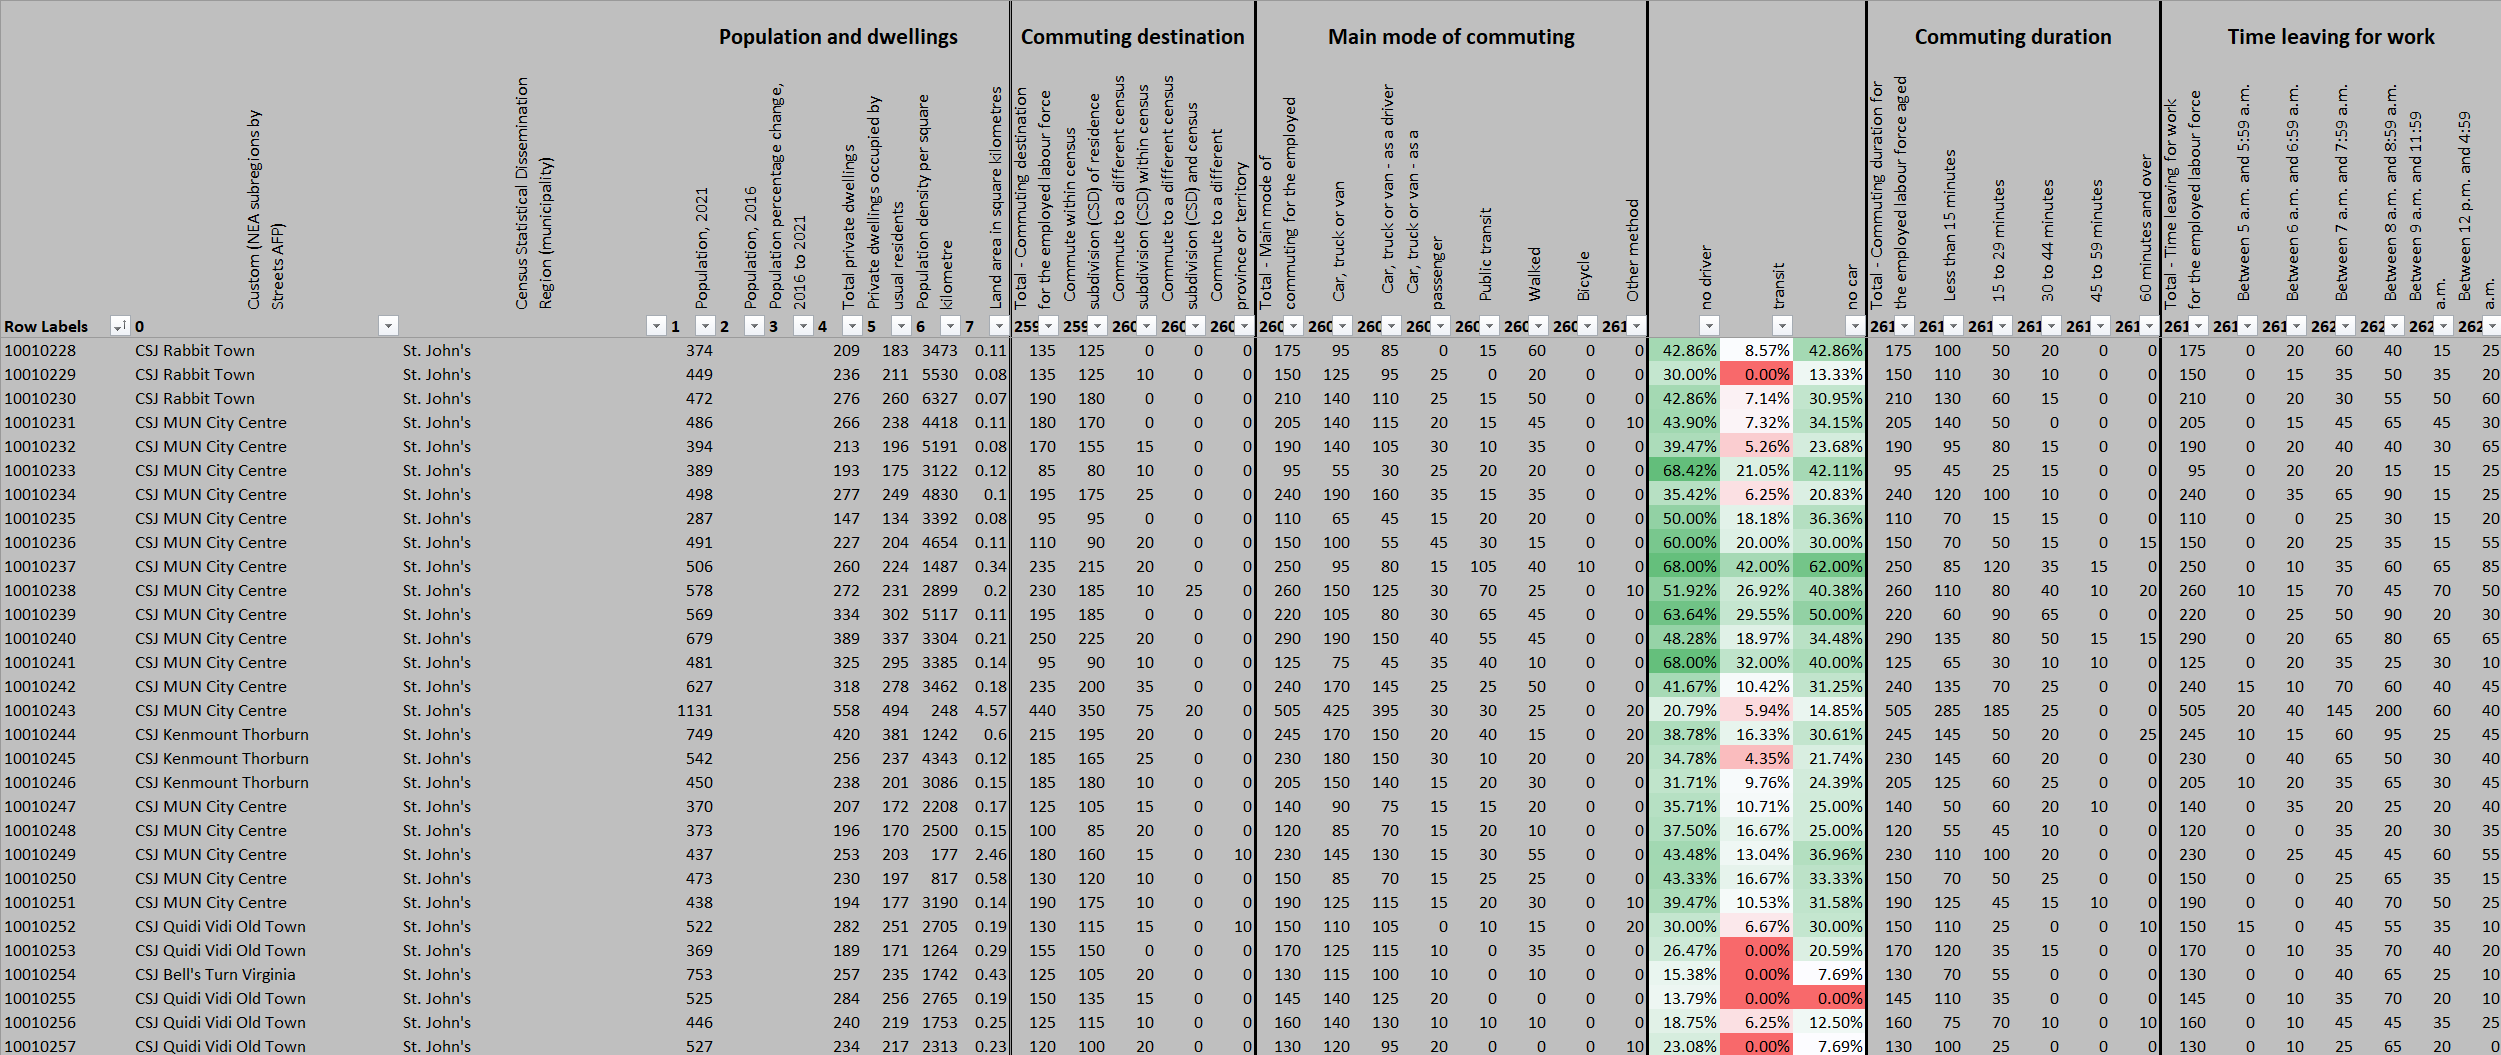Click the CSJ Bell's Turn Virginia cell
This screenshot has width=2501, height=1055.
pos(215,975)
